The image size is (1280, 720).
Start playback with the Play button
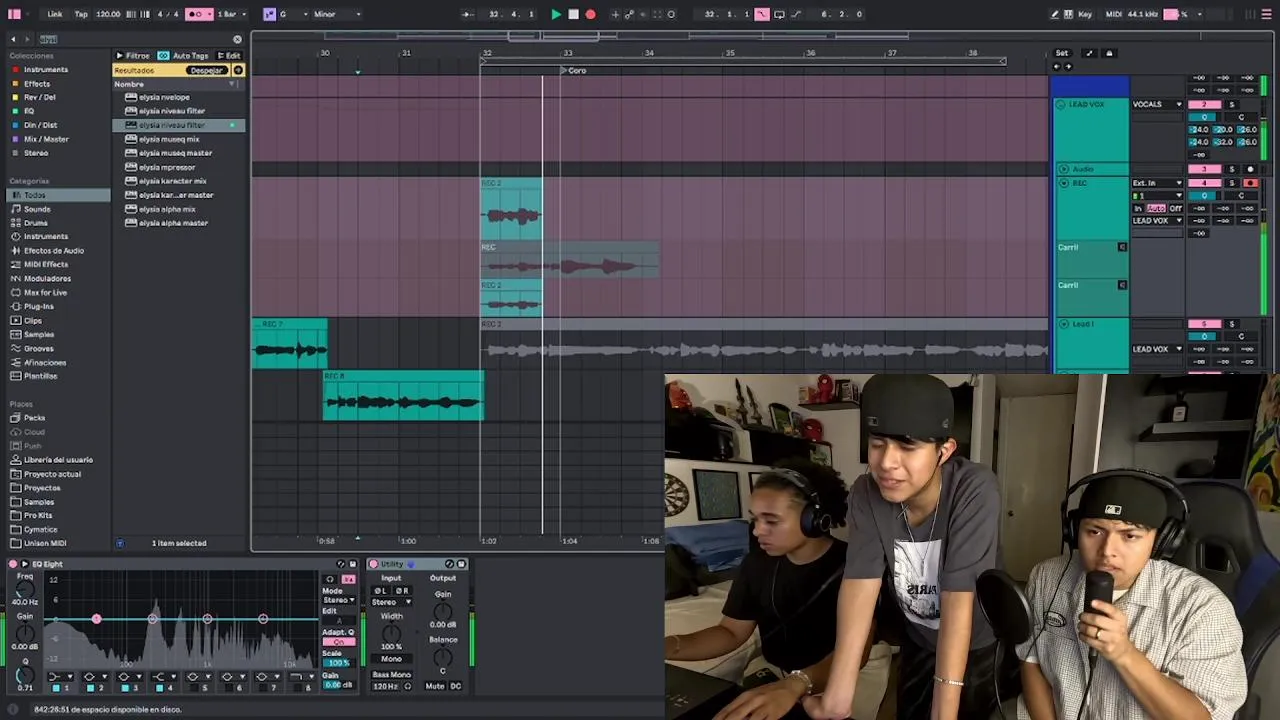click(556, 14)
